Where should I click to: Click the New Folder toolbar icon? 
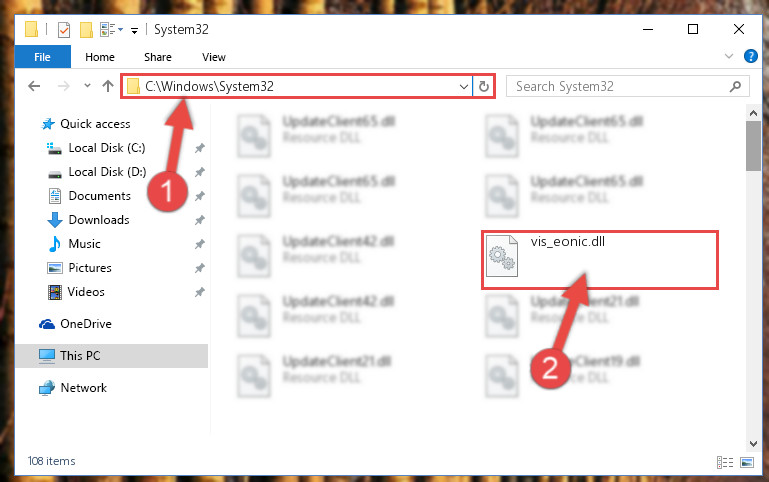point(86,30)
